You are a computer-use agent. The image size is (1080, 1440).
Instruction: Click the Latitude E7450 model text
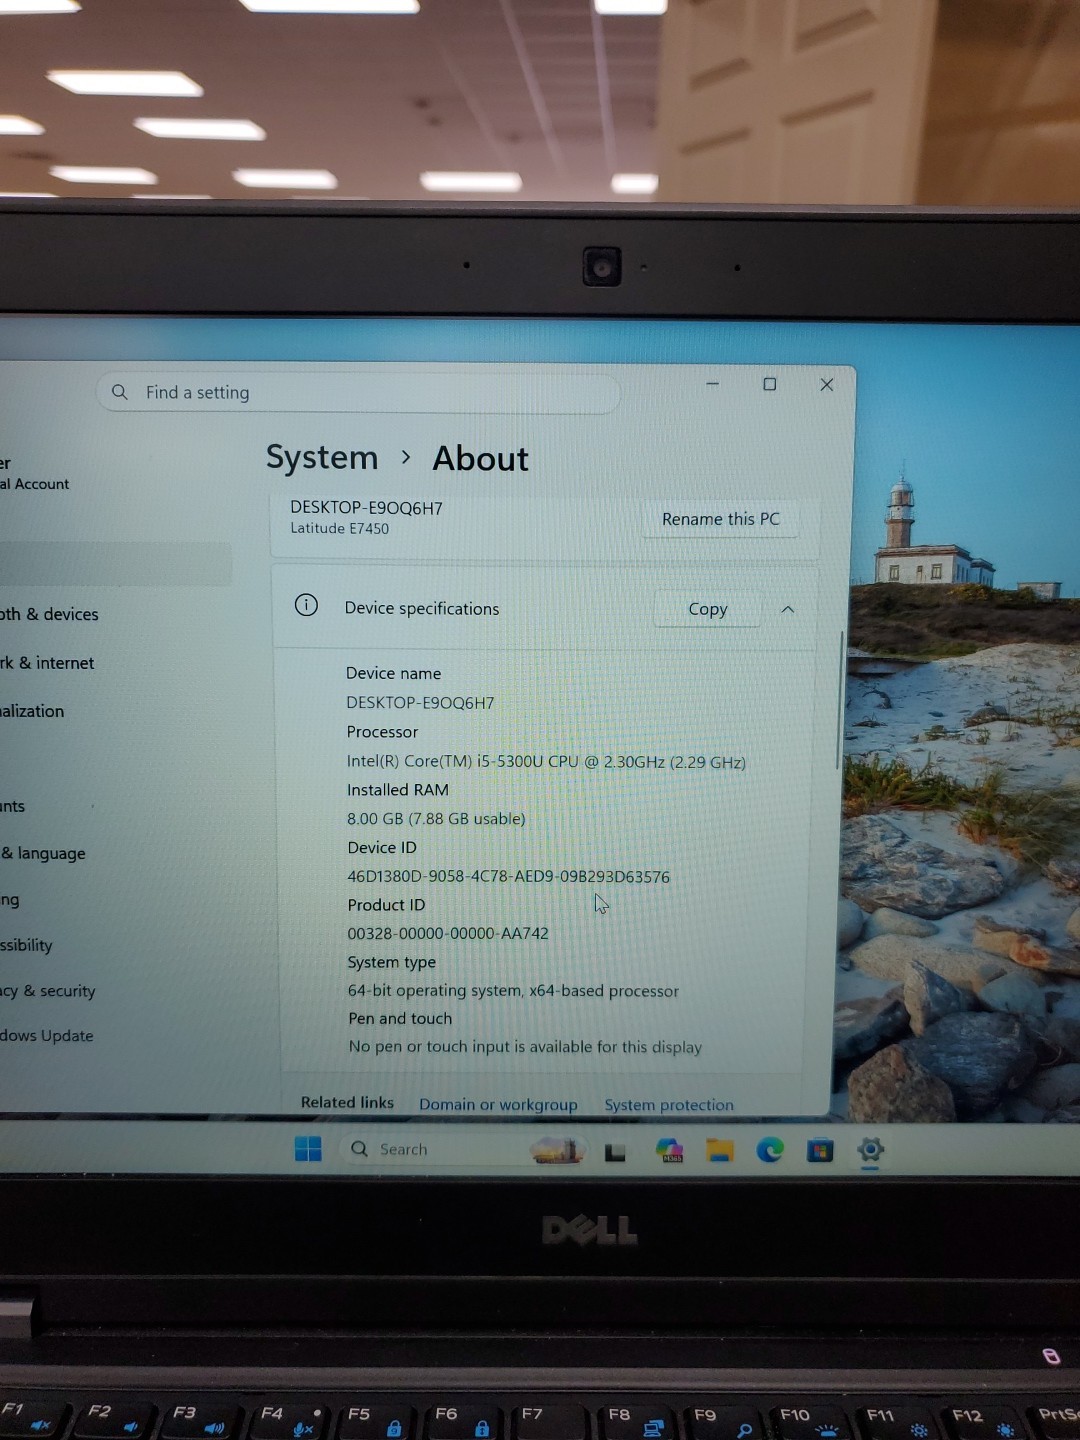[340, 528]
